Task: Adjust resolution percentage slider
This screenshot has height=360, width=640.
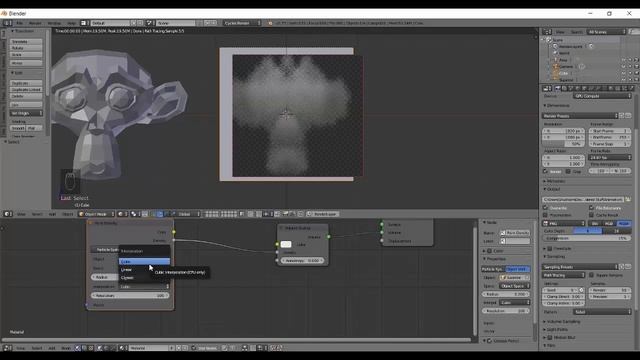Action: tap(564, 144)
